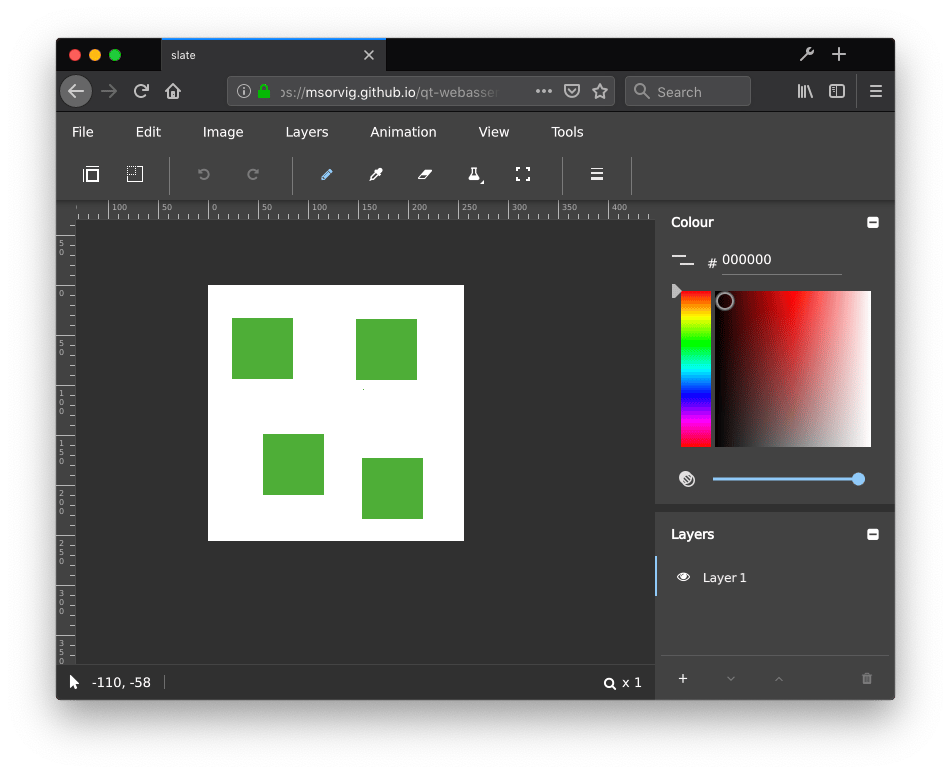Click the move layer down chevron
This screenshot has height=774, width=951.
[731, 679]
